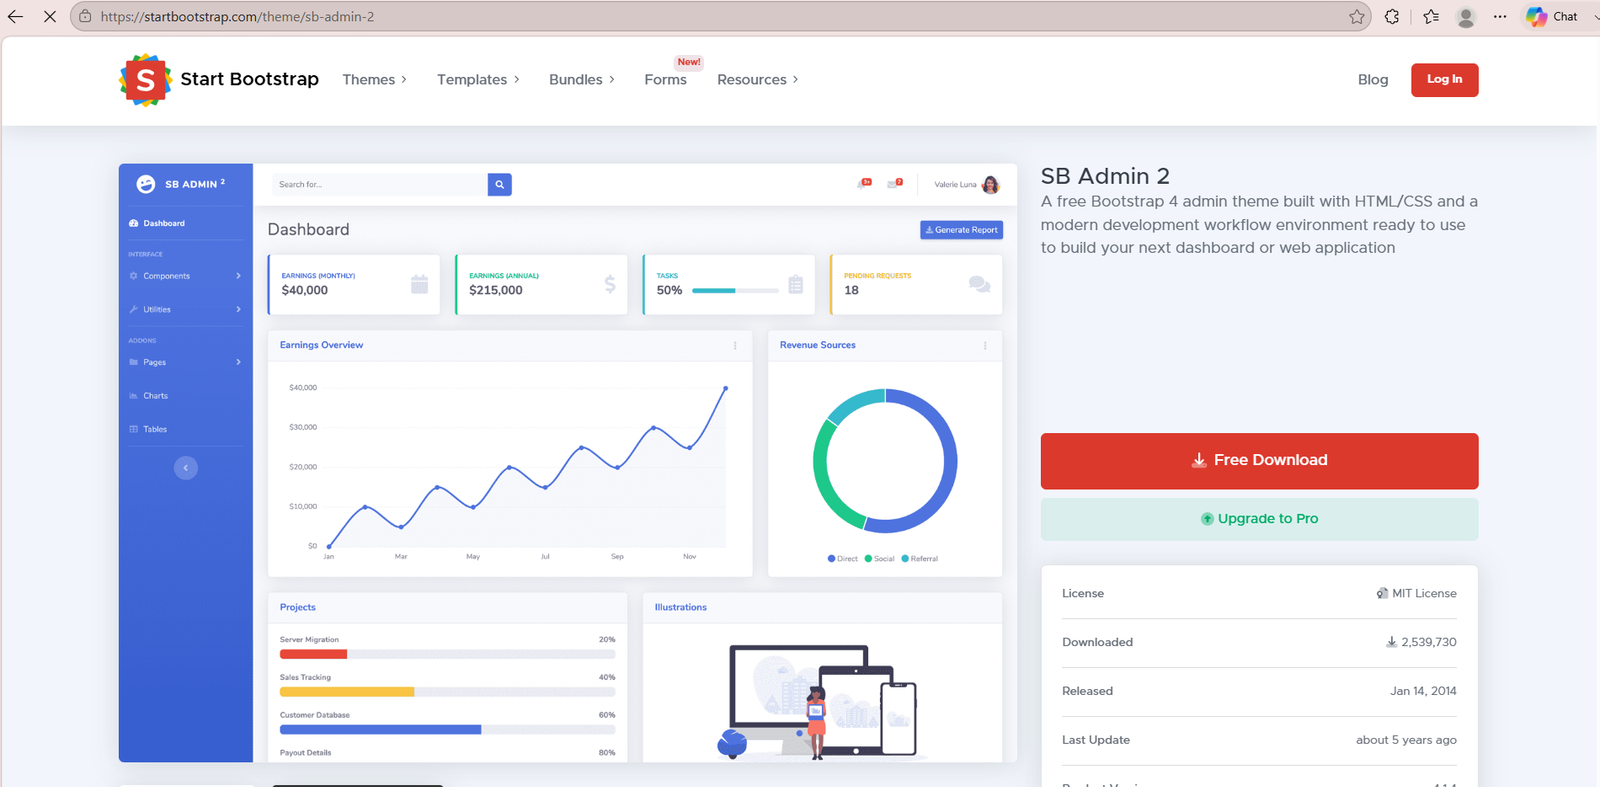
Task: Expand Pages in the preview sidebar
Action: pyautogui.click(x=186, y=362)
